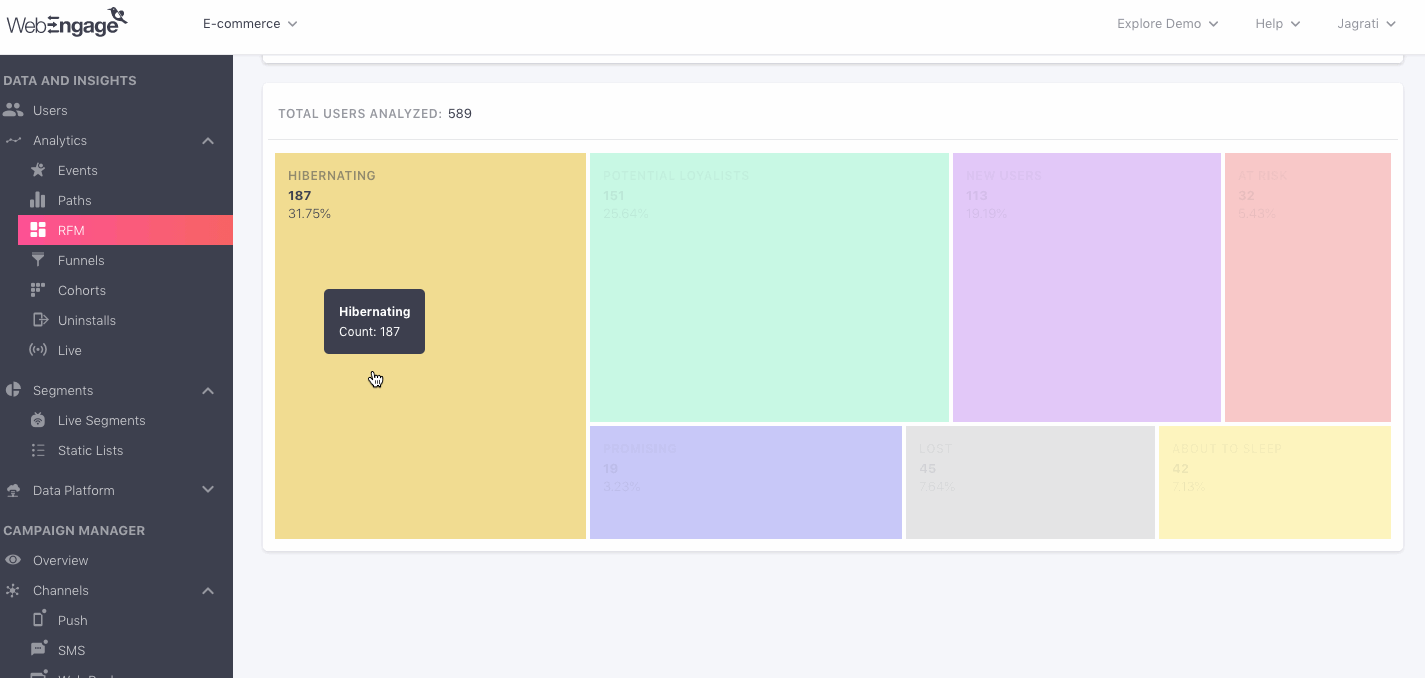Click the Analytics trend line icon

13,140
